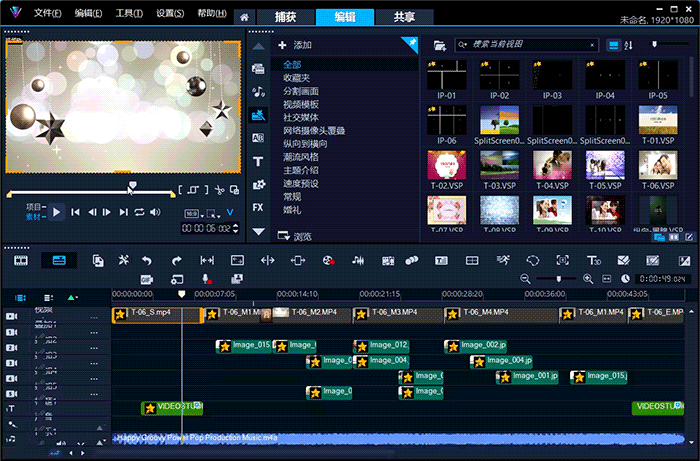Image resolution: width=700 pixels, height=461 pixels.
Task: Click the library thumbnail size slider
Action: [x=655, y=45]
